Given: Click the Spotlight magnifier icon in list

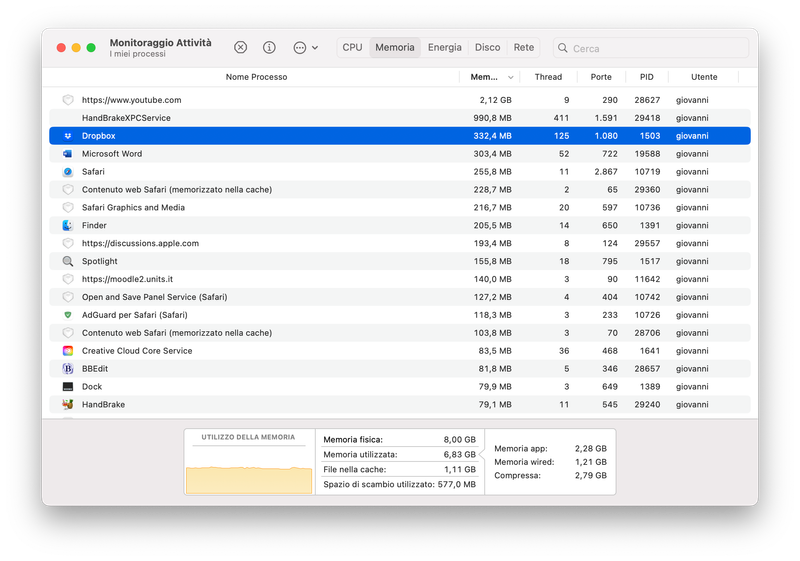Looking at the screenshot, I should coord(68,261).
